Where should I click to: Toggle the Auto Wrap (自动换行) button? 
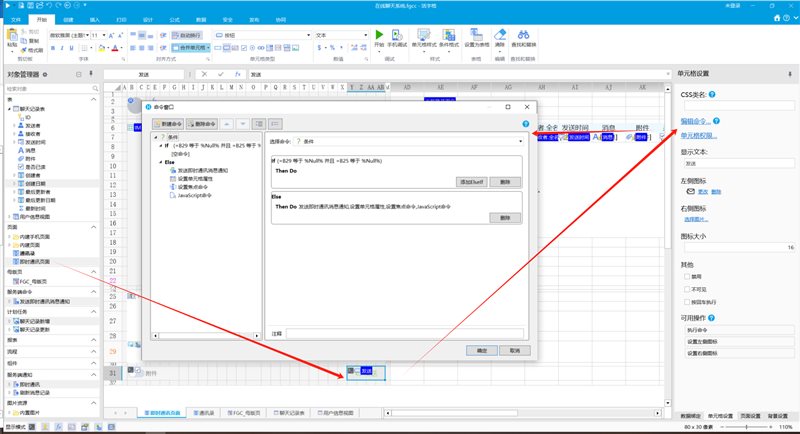click(186, 35)
